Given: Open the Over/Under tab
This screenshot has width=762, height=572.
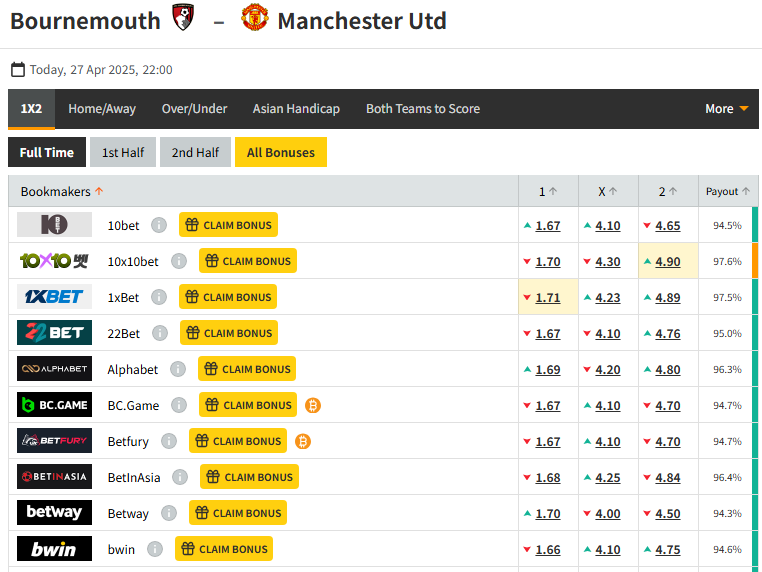Looking at the screenshot, I should [x=194, y=109].
